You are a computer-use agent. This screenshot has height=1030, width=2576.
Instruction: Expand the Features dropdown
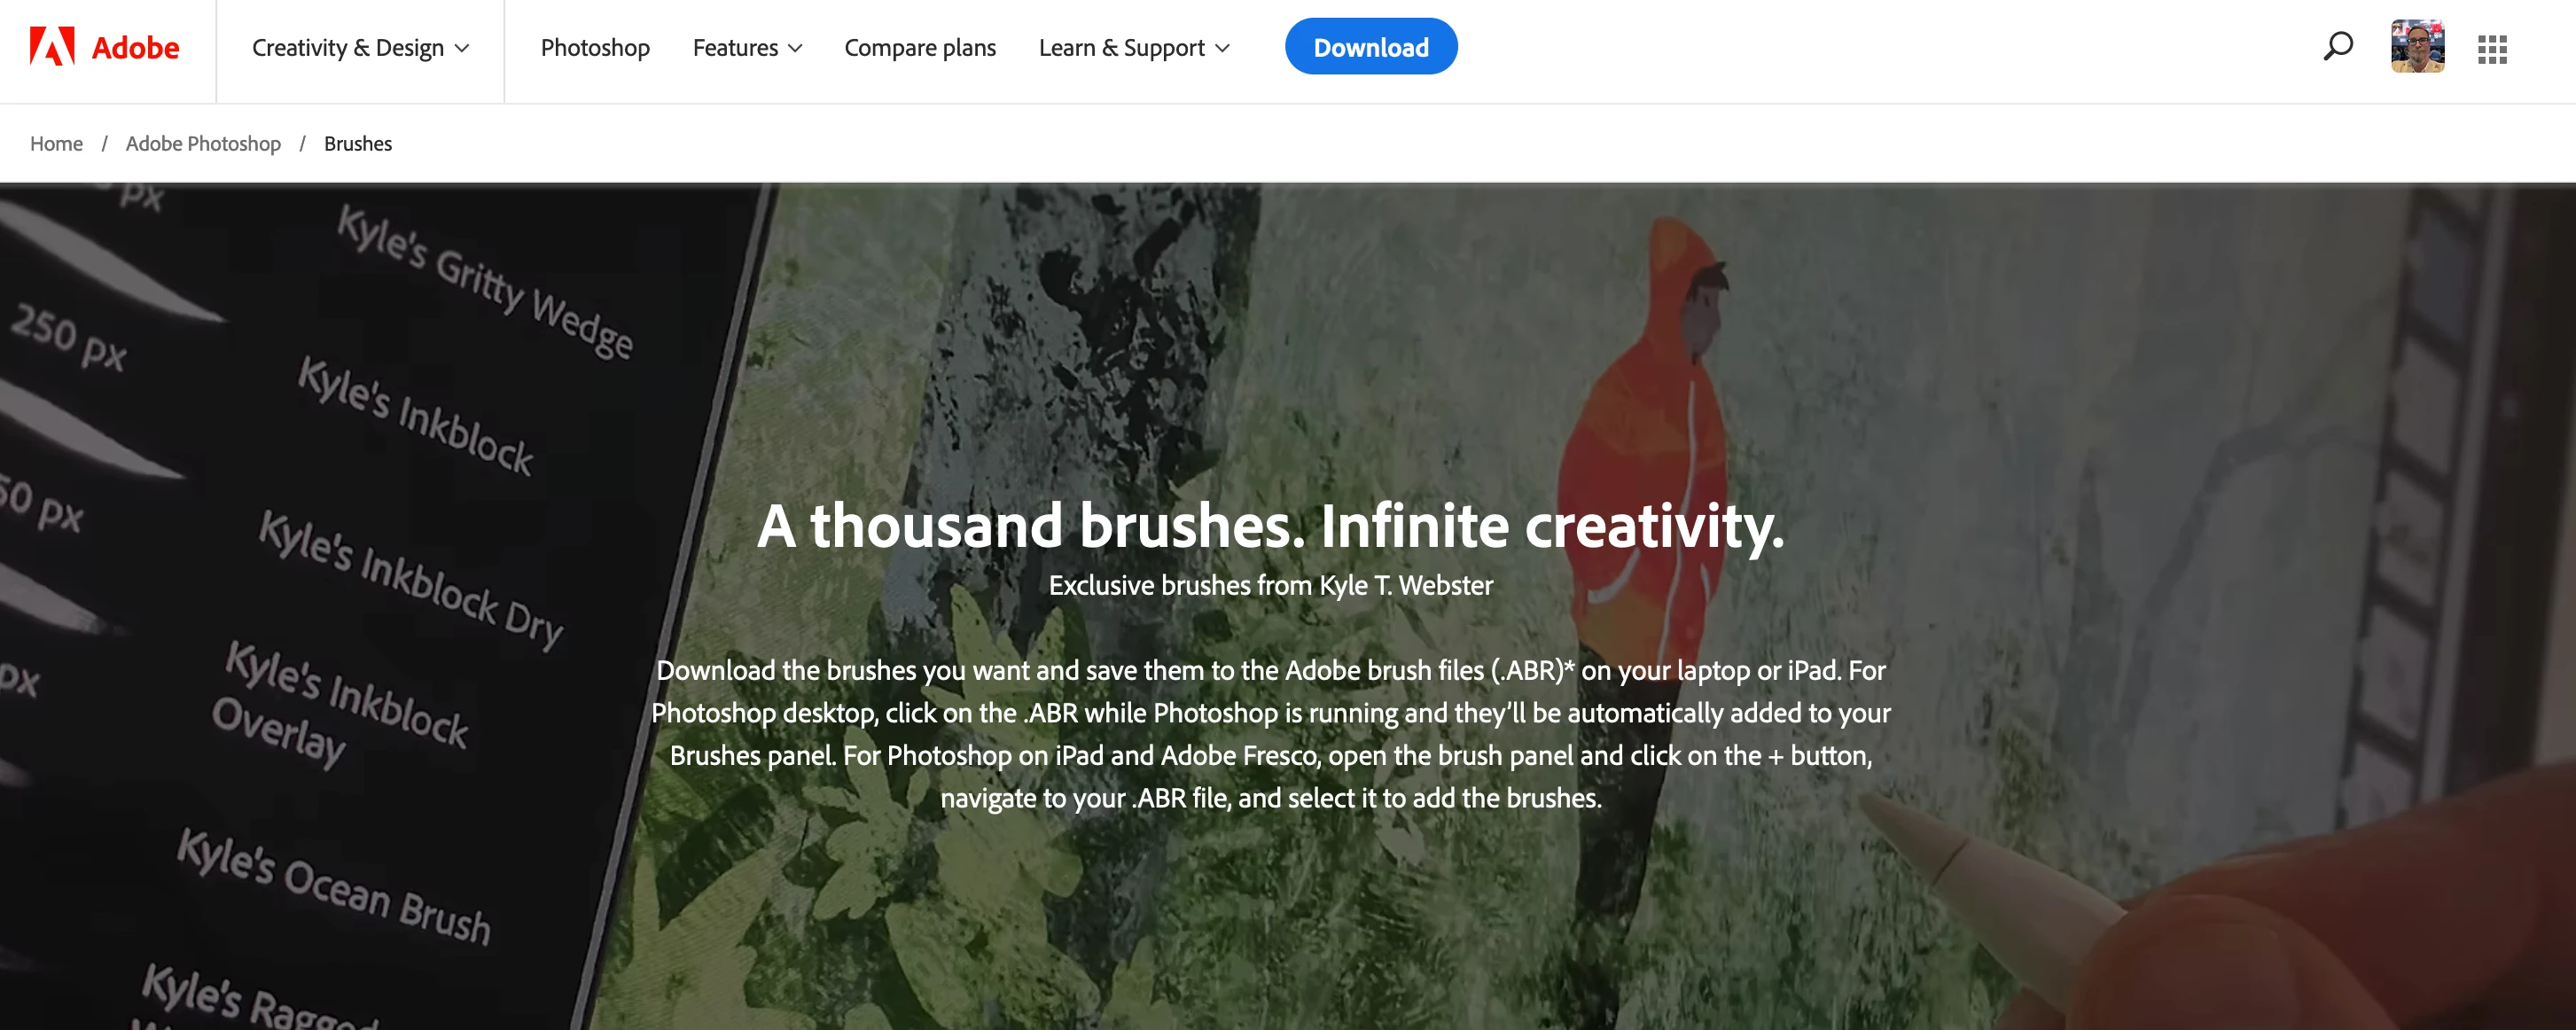747,48
